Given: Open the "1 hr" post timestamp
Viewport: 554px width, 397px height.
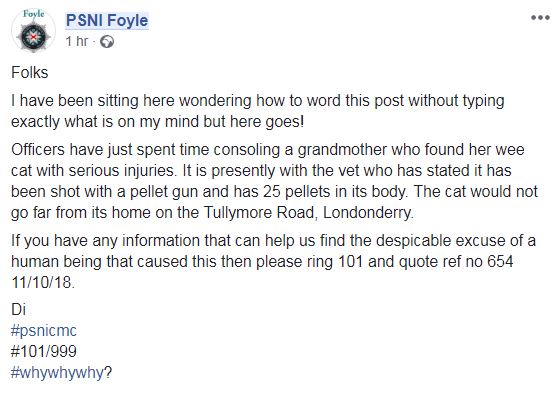Looking at the screenshot, I should (x=77, y=41).
